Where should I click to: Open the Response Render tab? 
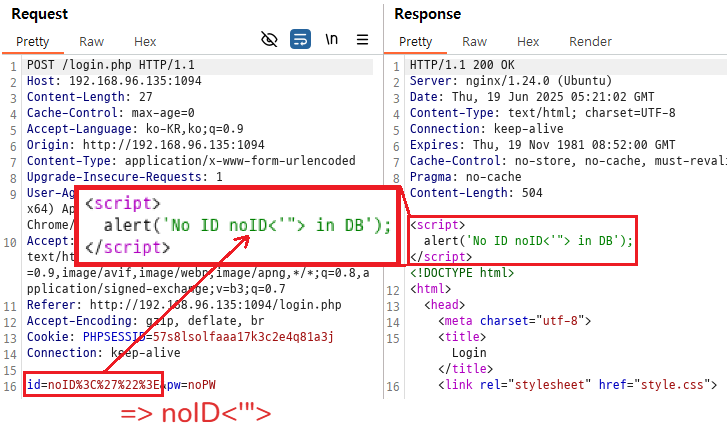click(x=590, y=42)
